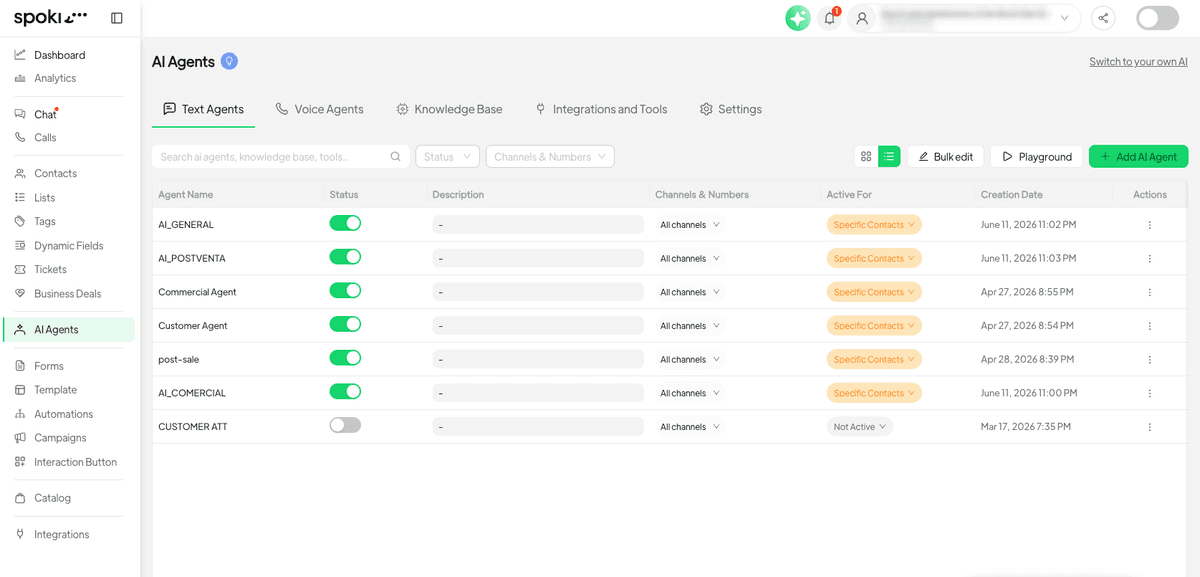Switch to the Voice Agents tab
This screenshot has height=577, width=1200.
pos(319,109)
